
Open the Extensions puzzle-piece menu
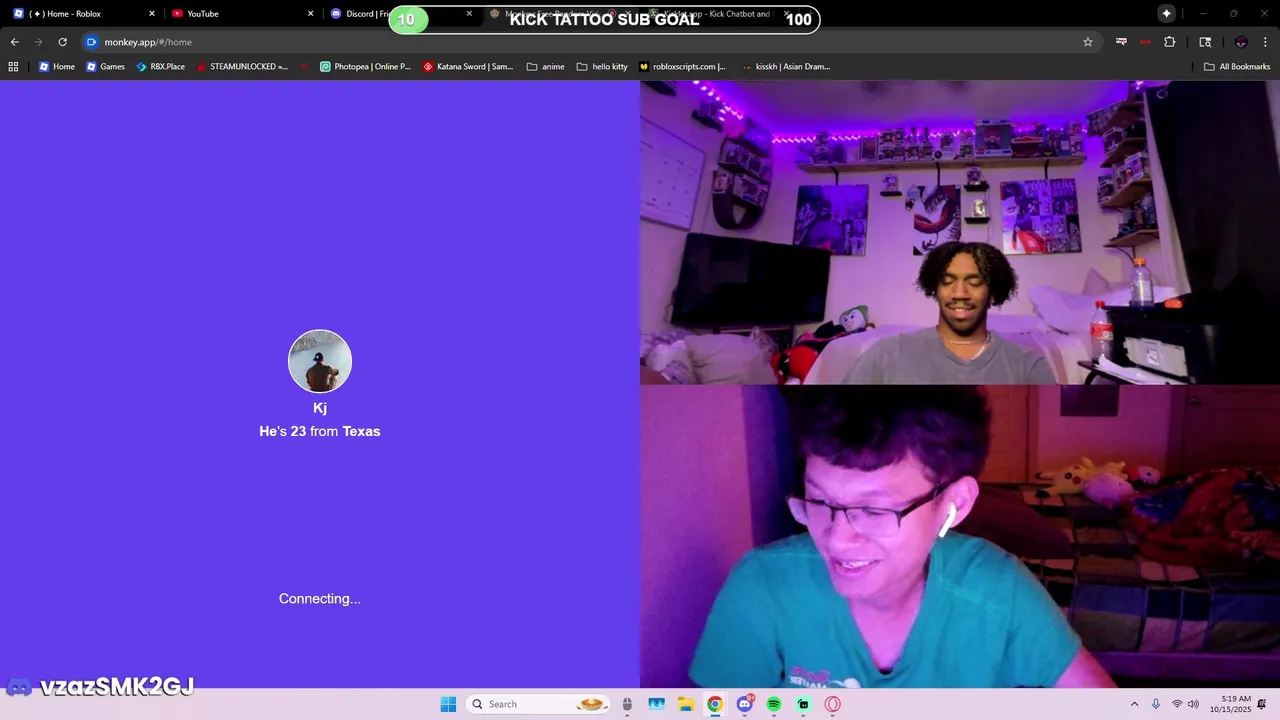(1169, 42)
